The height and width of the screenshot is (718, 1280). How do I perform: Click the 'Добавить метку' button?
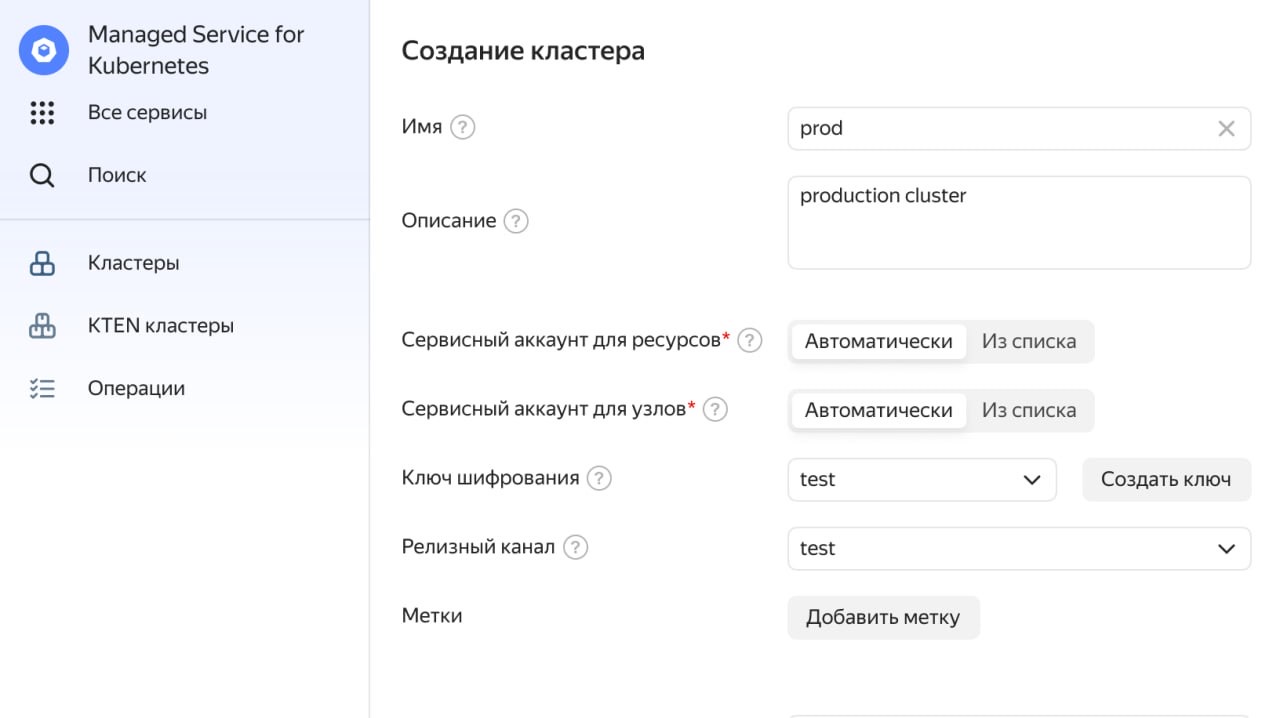tap(883, 617)
